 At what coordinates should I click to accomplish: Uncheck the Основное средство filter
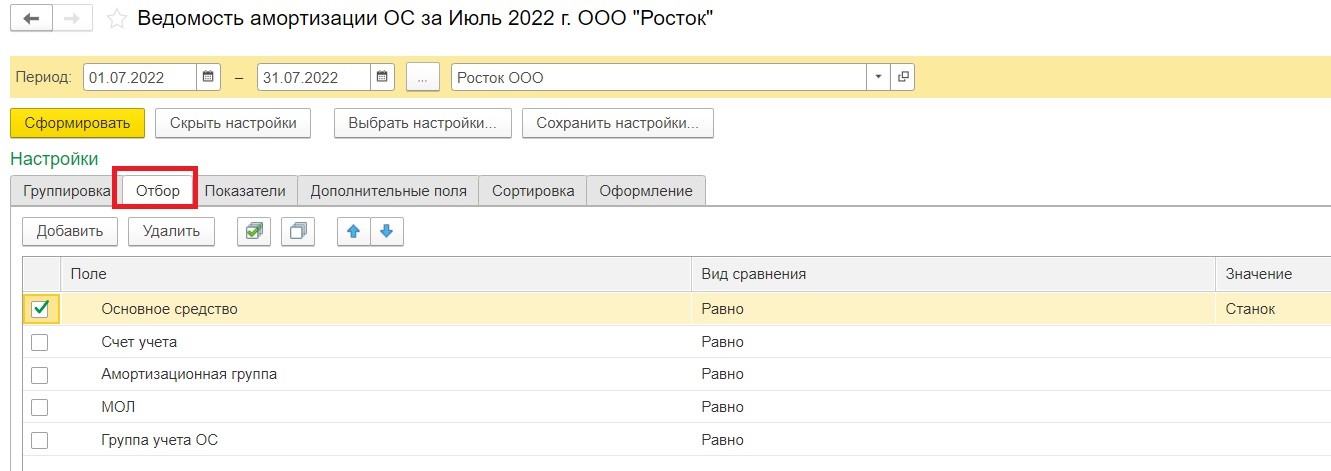click(x=40, y=309)
